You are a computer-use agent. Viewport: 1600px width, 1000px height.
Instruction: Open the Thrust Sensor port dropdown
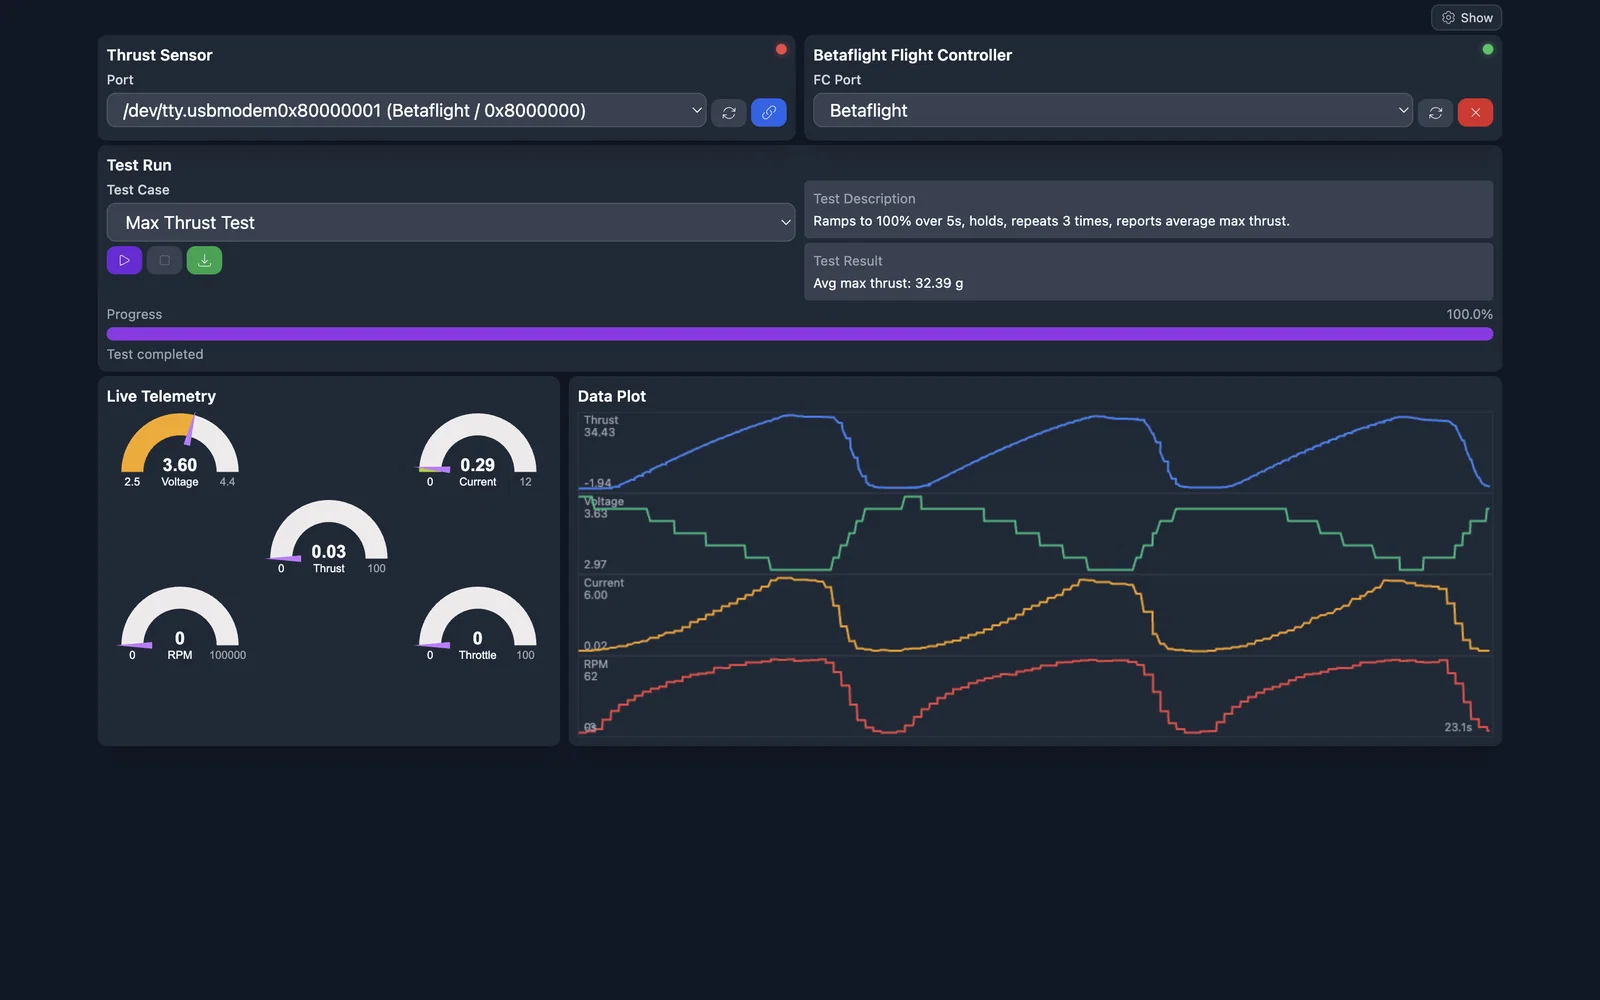click(406, 110)
